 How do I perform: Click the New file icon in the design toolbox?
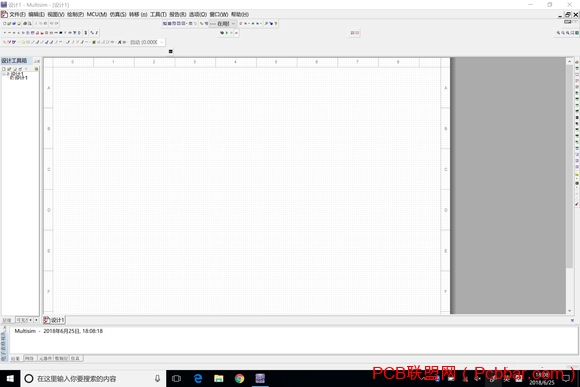pyautogui.click(x=4, y=69)
